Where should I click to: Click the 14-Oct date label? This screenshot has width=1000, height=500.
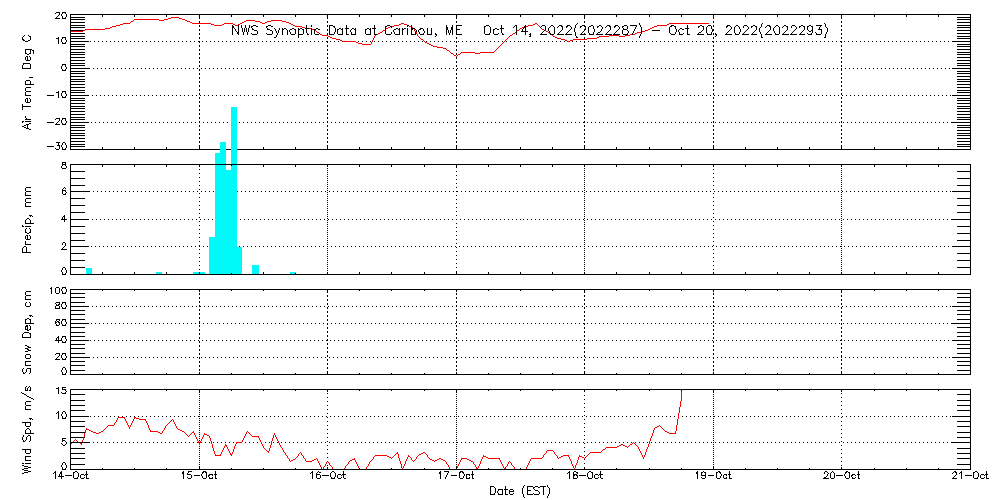72,476
